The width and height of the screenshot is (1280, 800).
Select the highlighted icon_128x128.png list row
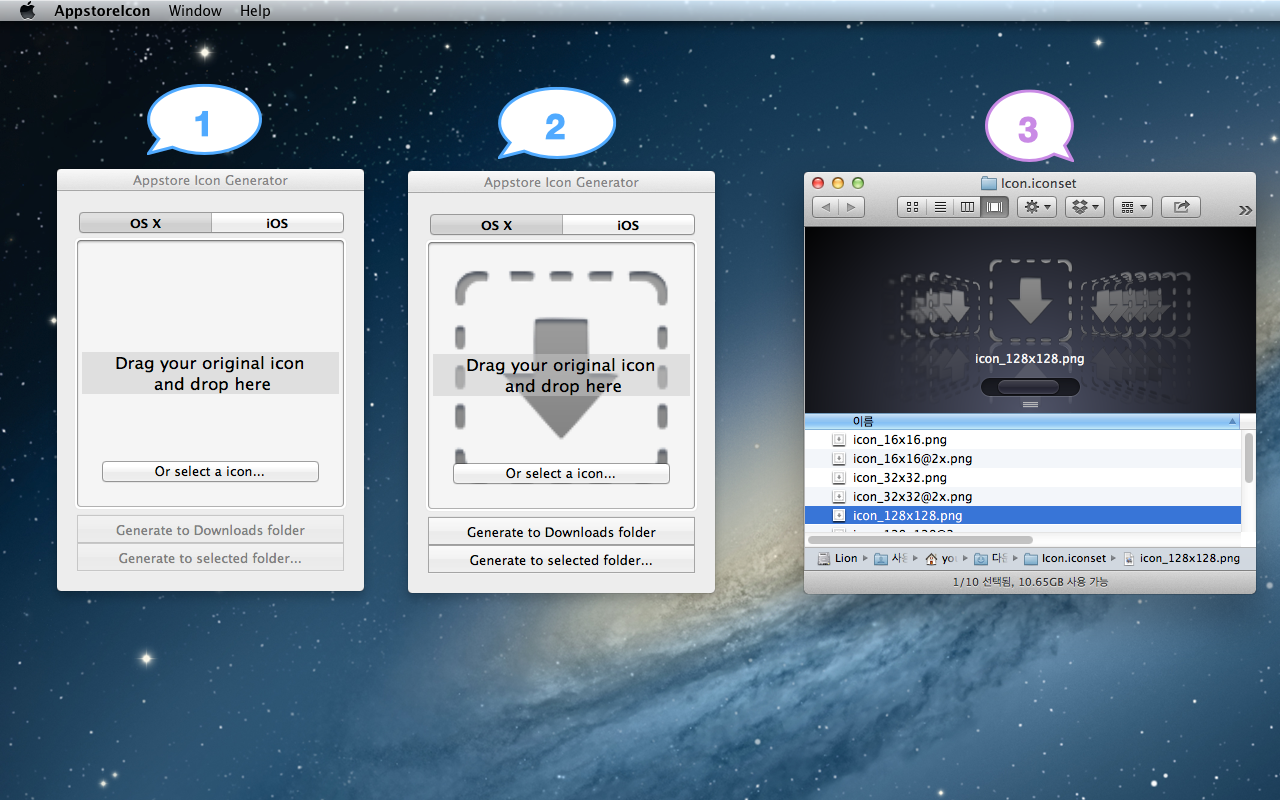[x=1022, y=516]
